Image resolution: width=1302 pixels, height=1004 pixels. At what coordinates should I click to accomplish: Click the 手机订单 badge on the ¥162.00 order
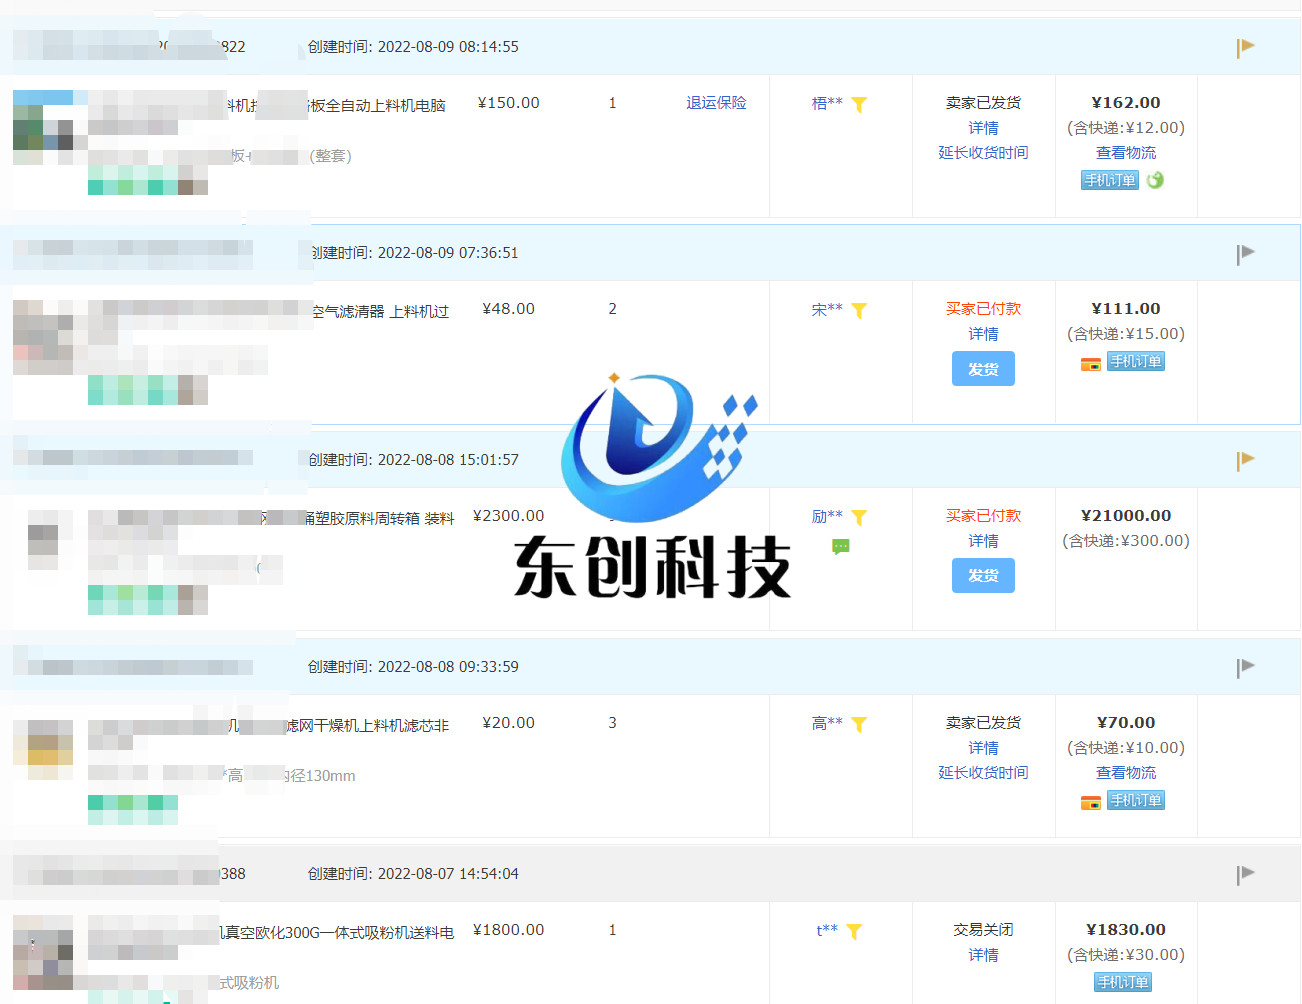(x=1110, y=180)
